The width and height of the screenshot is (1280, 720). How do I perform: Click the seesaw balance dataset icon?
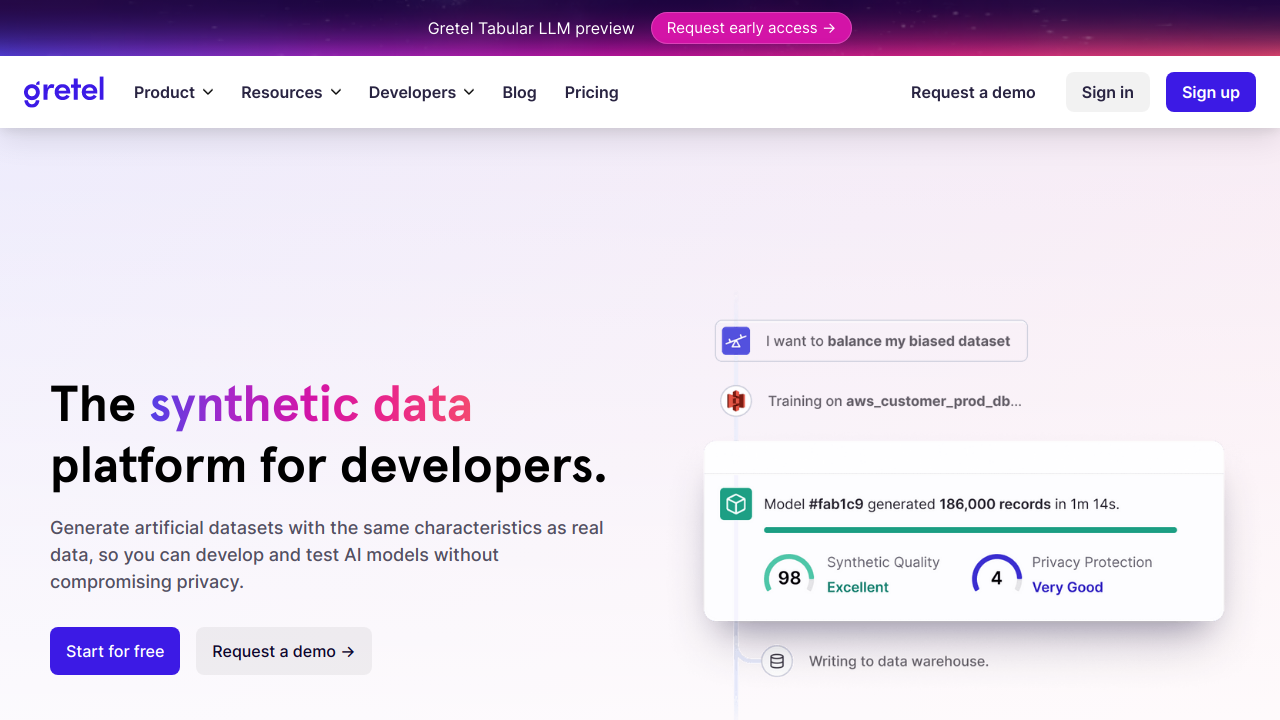(736, 341)
